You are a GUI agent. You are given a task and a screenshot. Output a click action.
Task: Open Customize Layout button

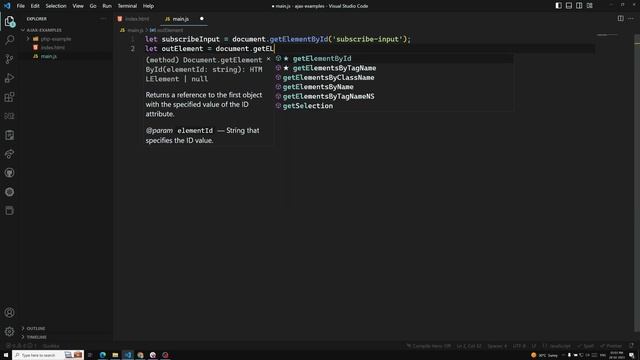590,6
